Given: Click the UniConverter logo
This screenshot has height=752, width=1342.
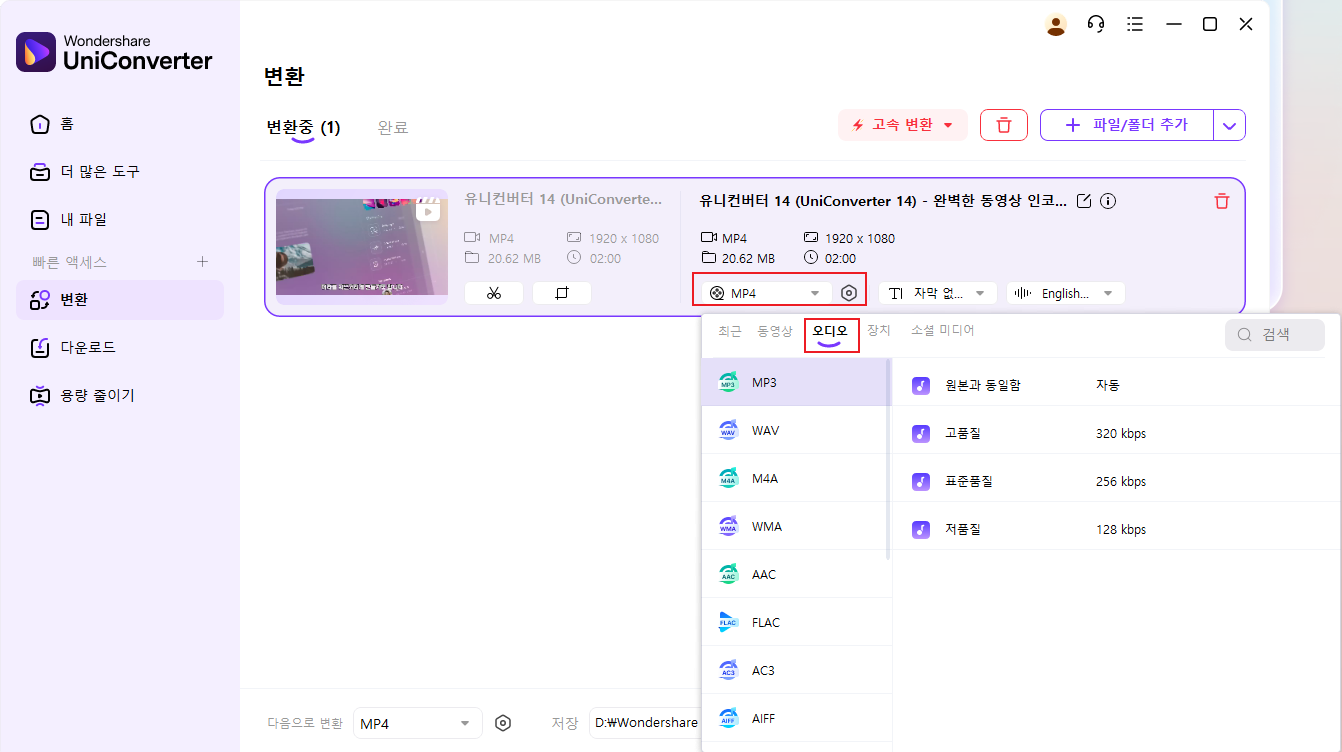Looking at the screenshot, I should point(114,52).
